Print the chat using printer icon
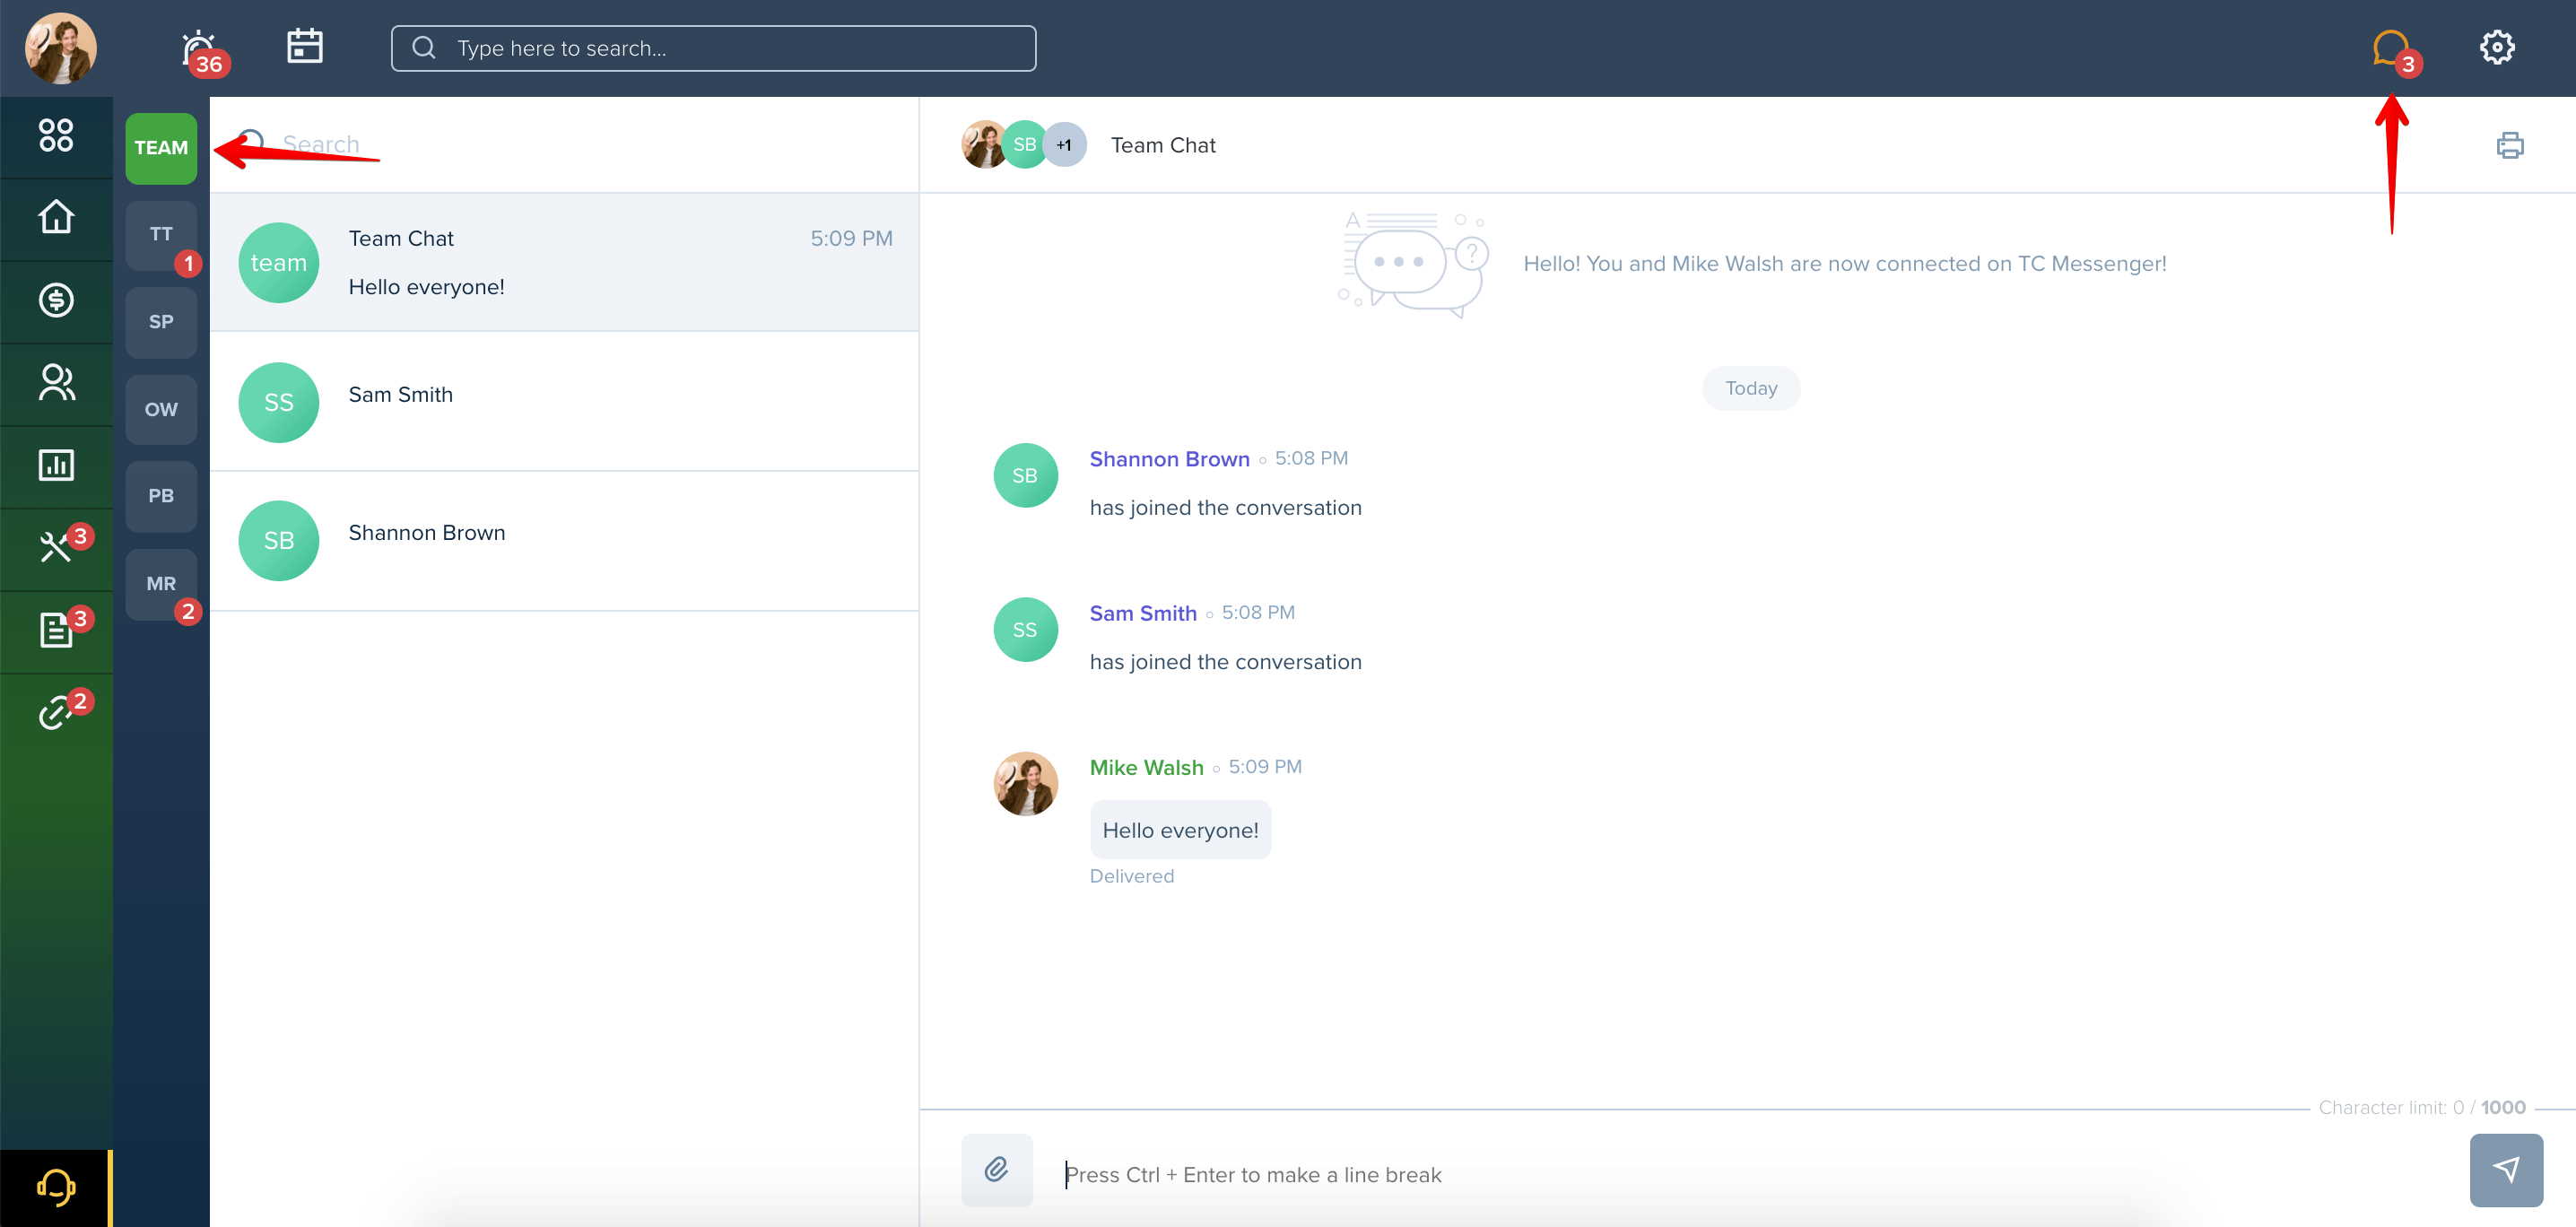The height and width of the screenshot is (1227, 2576). [x=2509, y=146]
